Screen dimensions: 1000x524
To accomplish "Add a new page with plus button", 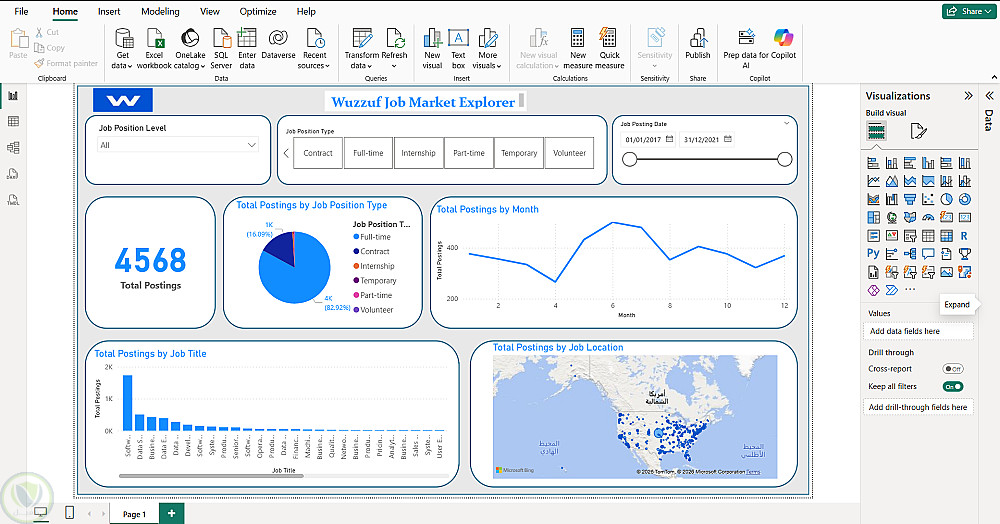I will coord(171,513).
